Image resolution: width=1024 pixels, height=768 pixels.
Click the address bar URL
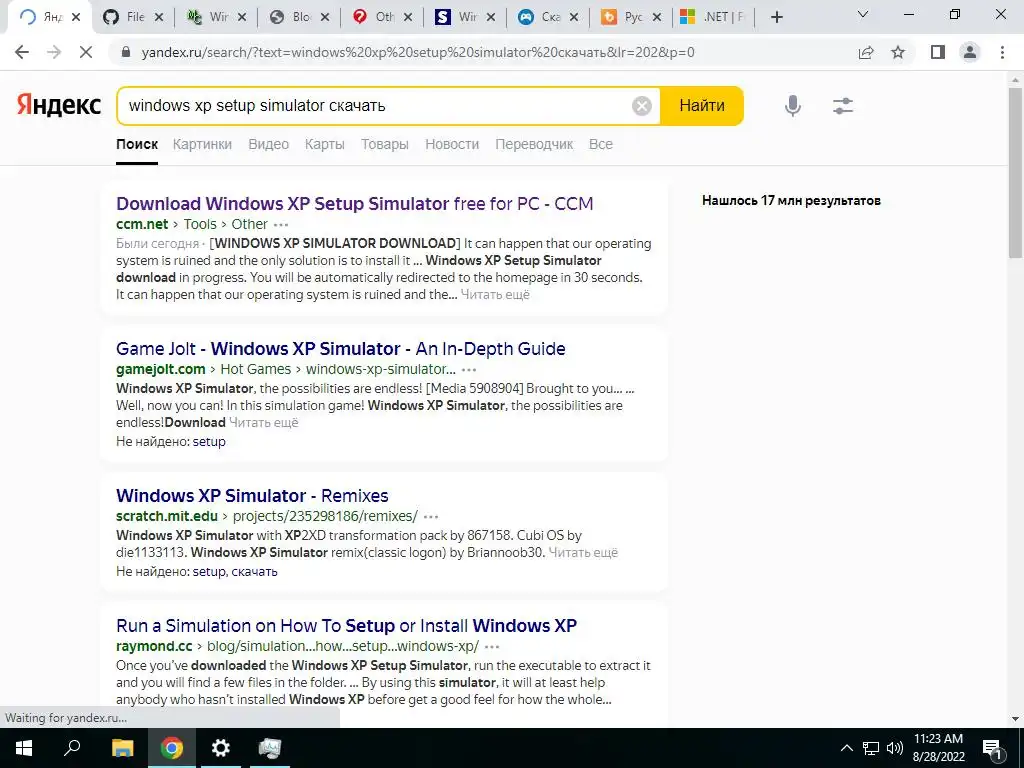[x=418, y=52]
